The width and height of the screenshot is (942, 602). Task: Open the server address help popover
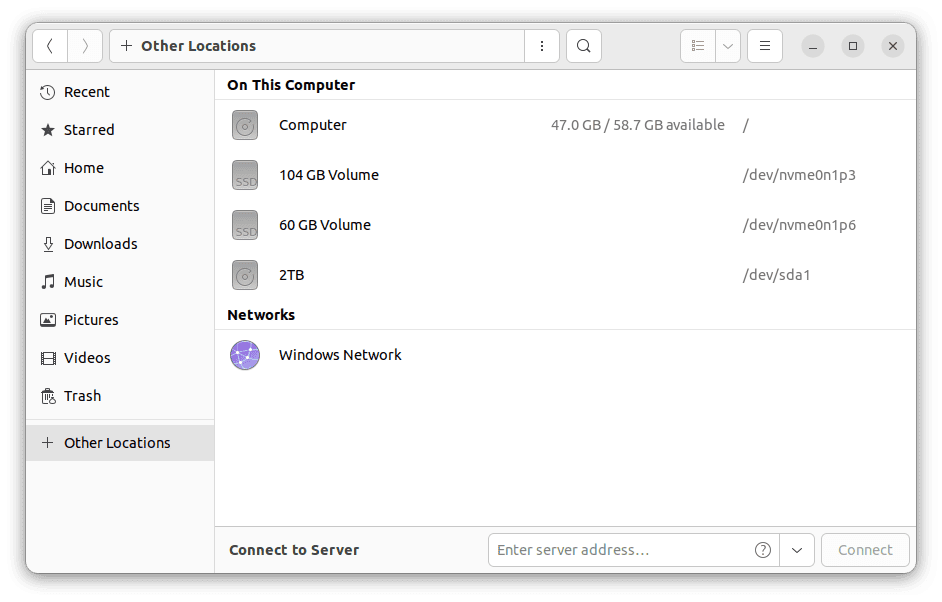coord(762,550)
